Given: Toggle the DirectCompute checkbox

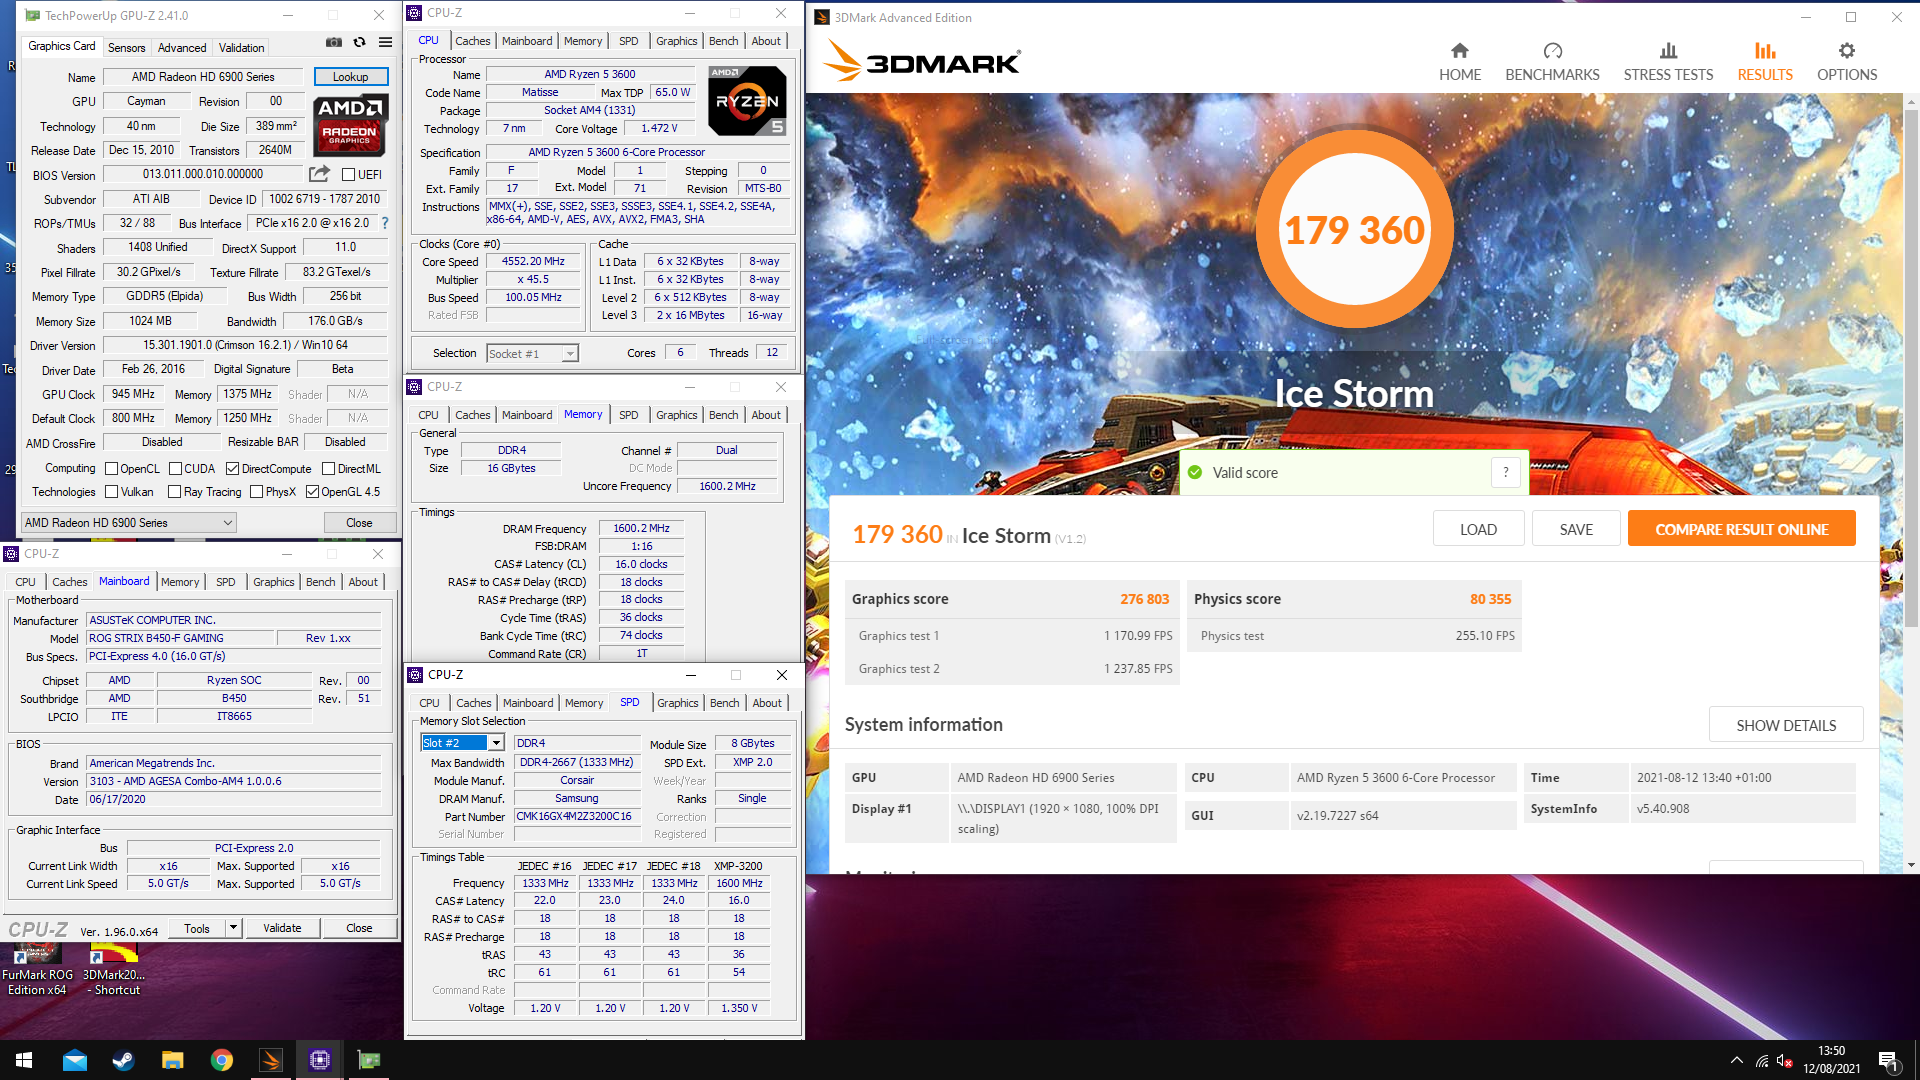Looking at the screenshot, I should point(233,468).
